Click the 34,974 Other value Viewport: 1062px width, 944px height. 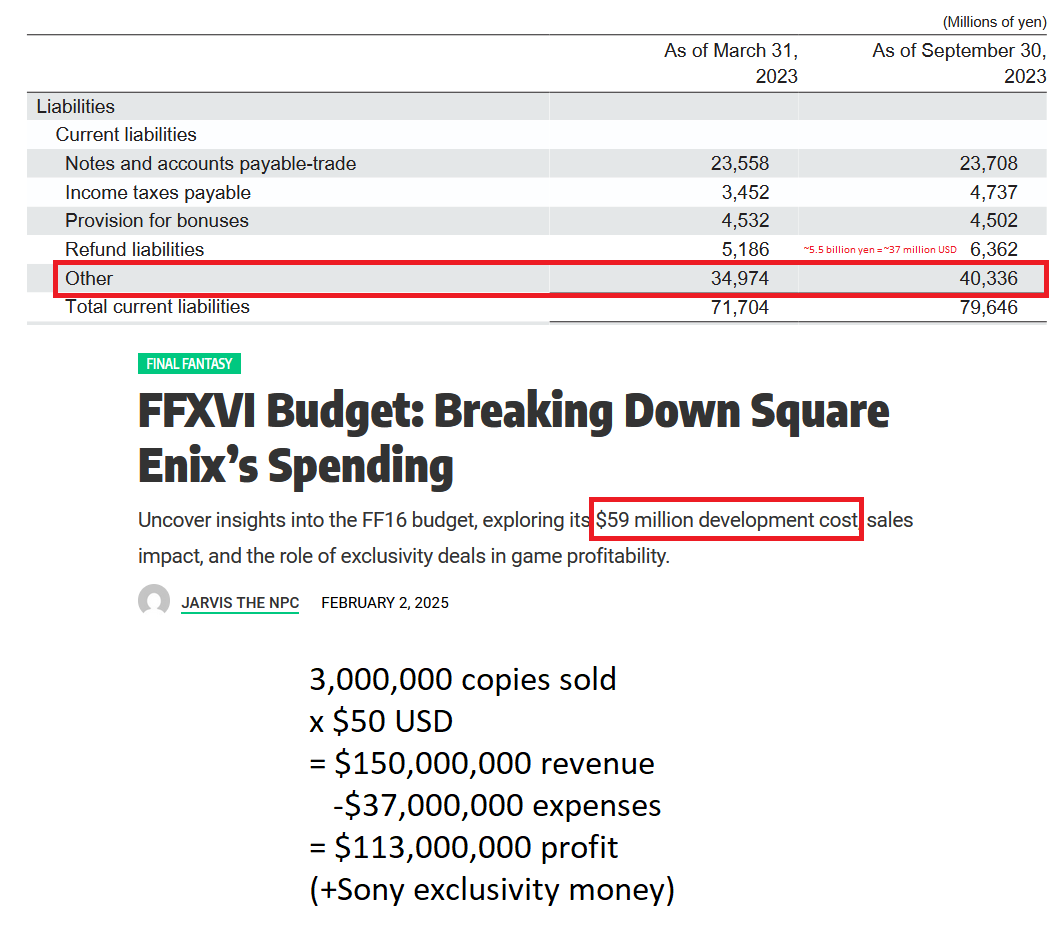(x=740, y=278)
